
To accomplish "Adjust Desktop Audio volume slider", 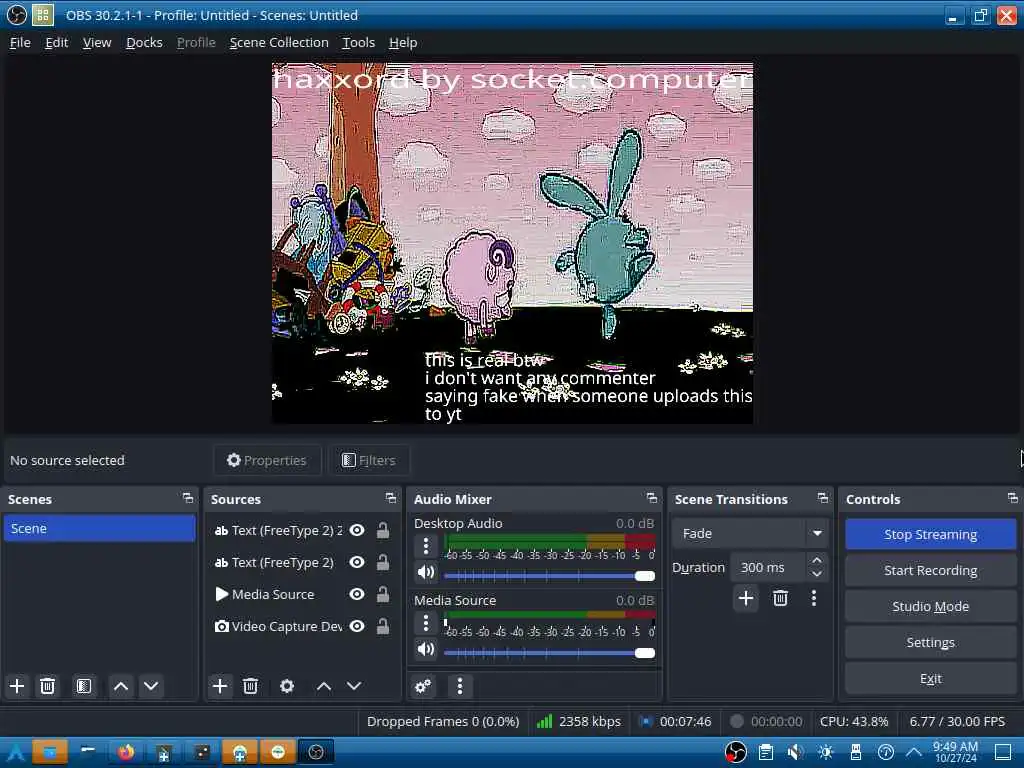I will [x=549, y=575].
